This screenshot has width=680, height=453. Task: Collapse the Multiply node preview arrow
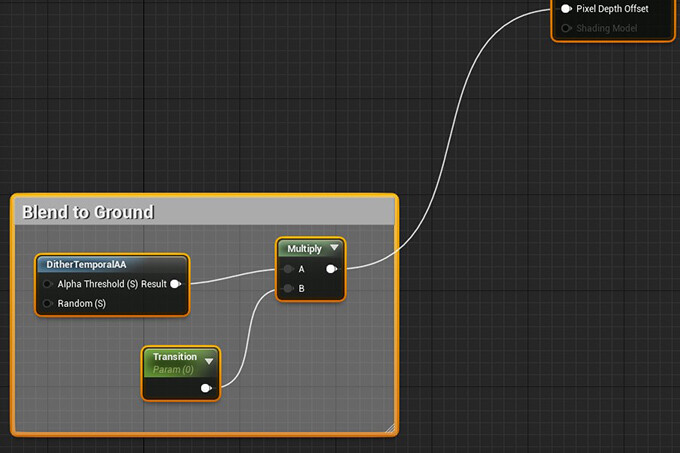(x=334, y=248)
